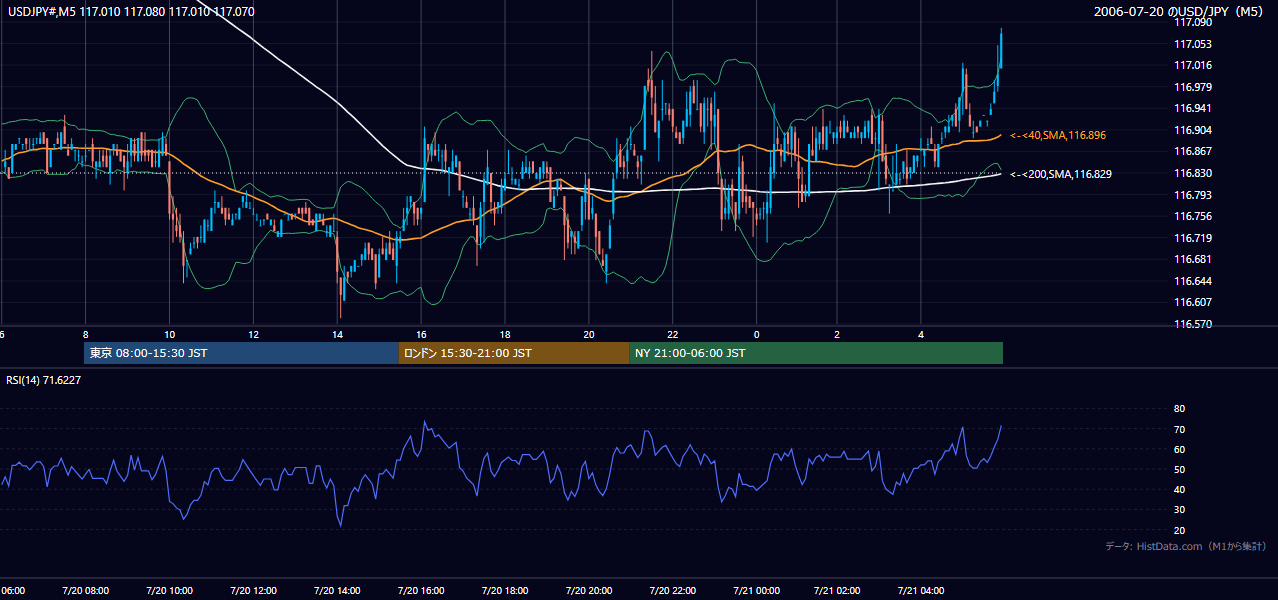The width and height of the screenshot is (1278, 600).
Task: Click the 116.979 price axis label
Action: pyautogui.click(x=1192, y=87)
